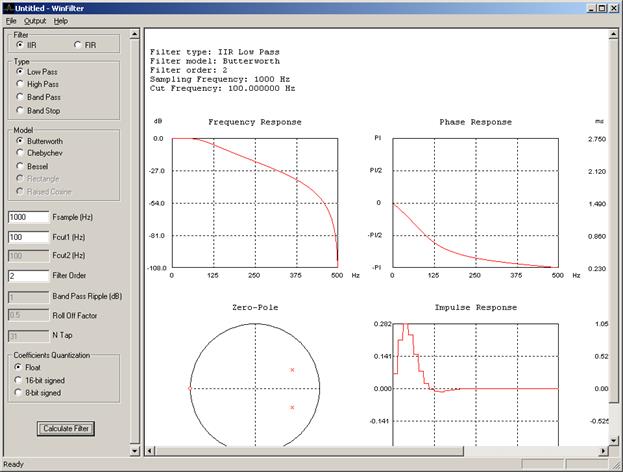623x472 pixels.
Task: Close the WinFilter window
Action: [x=613, y=7]
